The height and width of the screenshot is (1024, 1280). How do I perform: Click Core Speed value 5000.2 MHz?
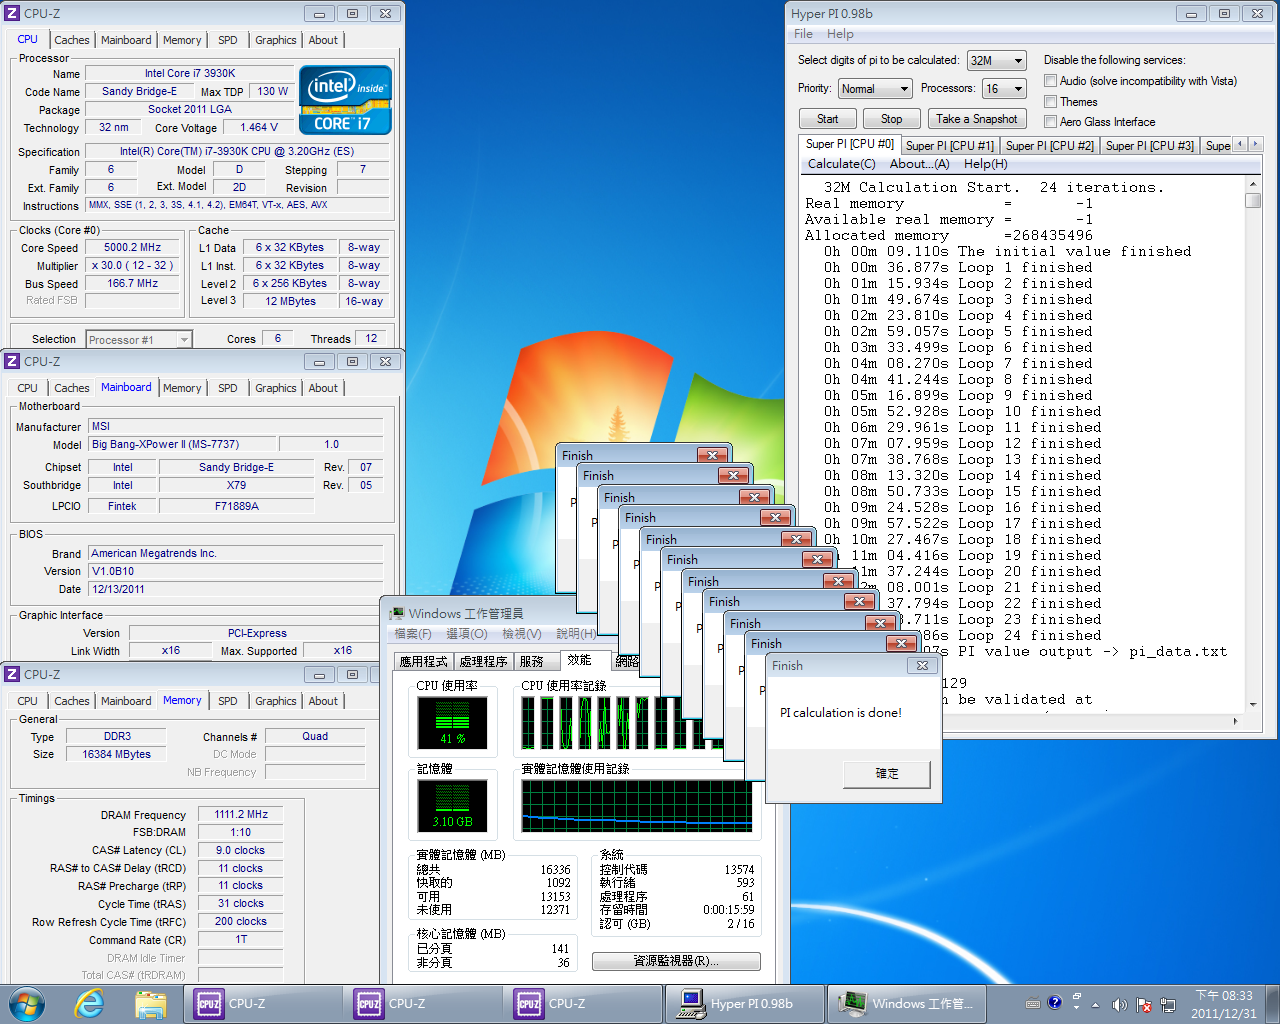pos(132,248)
